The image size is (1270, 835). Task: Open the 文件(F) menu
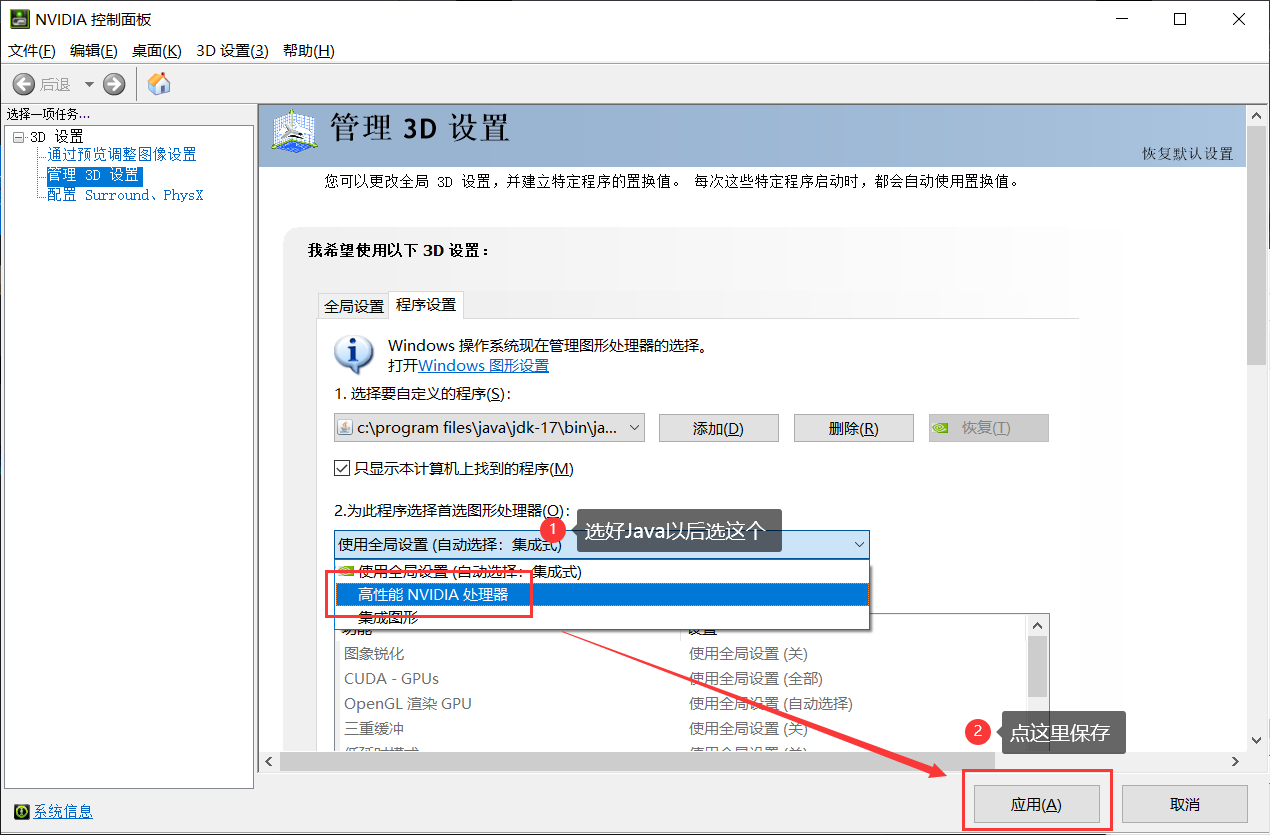click(32, 51)
